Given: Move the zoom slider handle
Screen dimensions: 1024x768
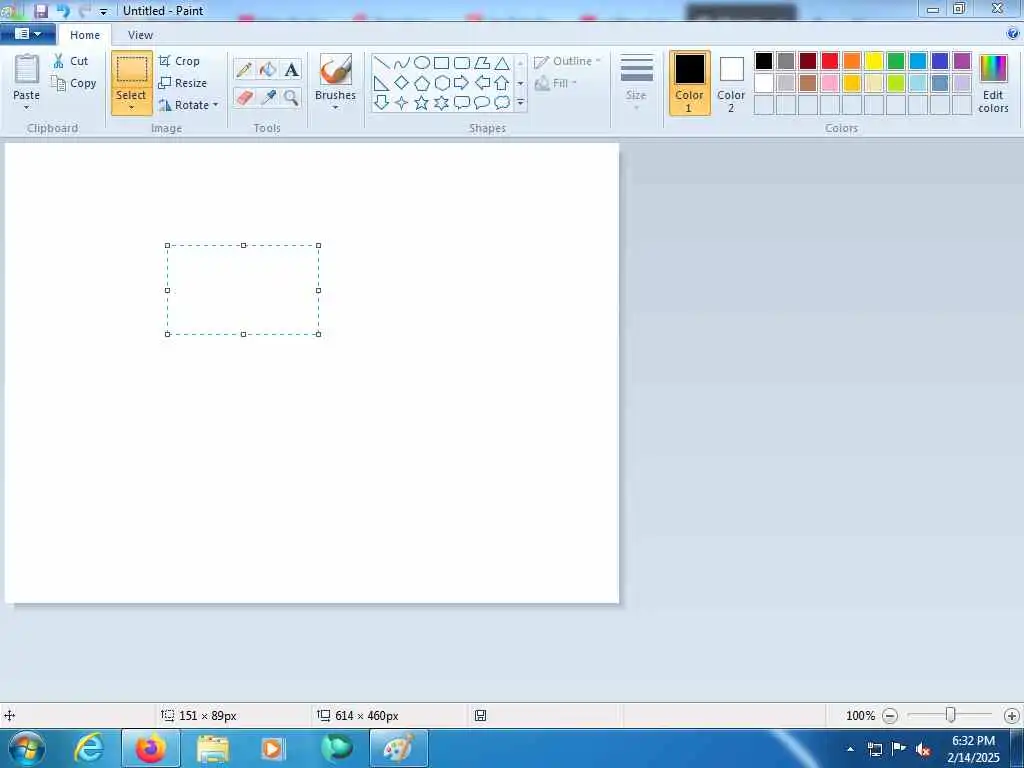Looking at the screenshot, I should pyautogui.click(x=951, y=715).
